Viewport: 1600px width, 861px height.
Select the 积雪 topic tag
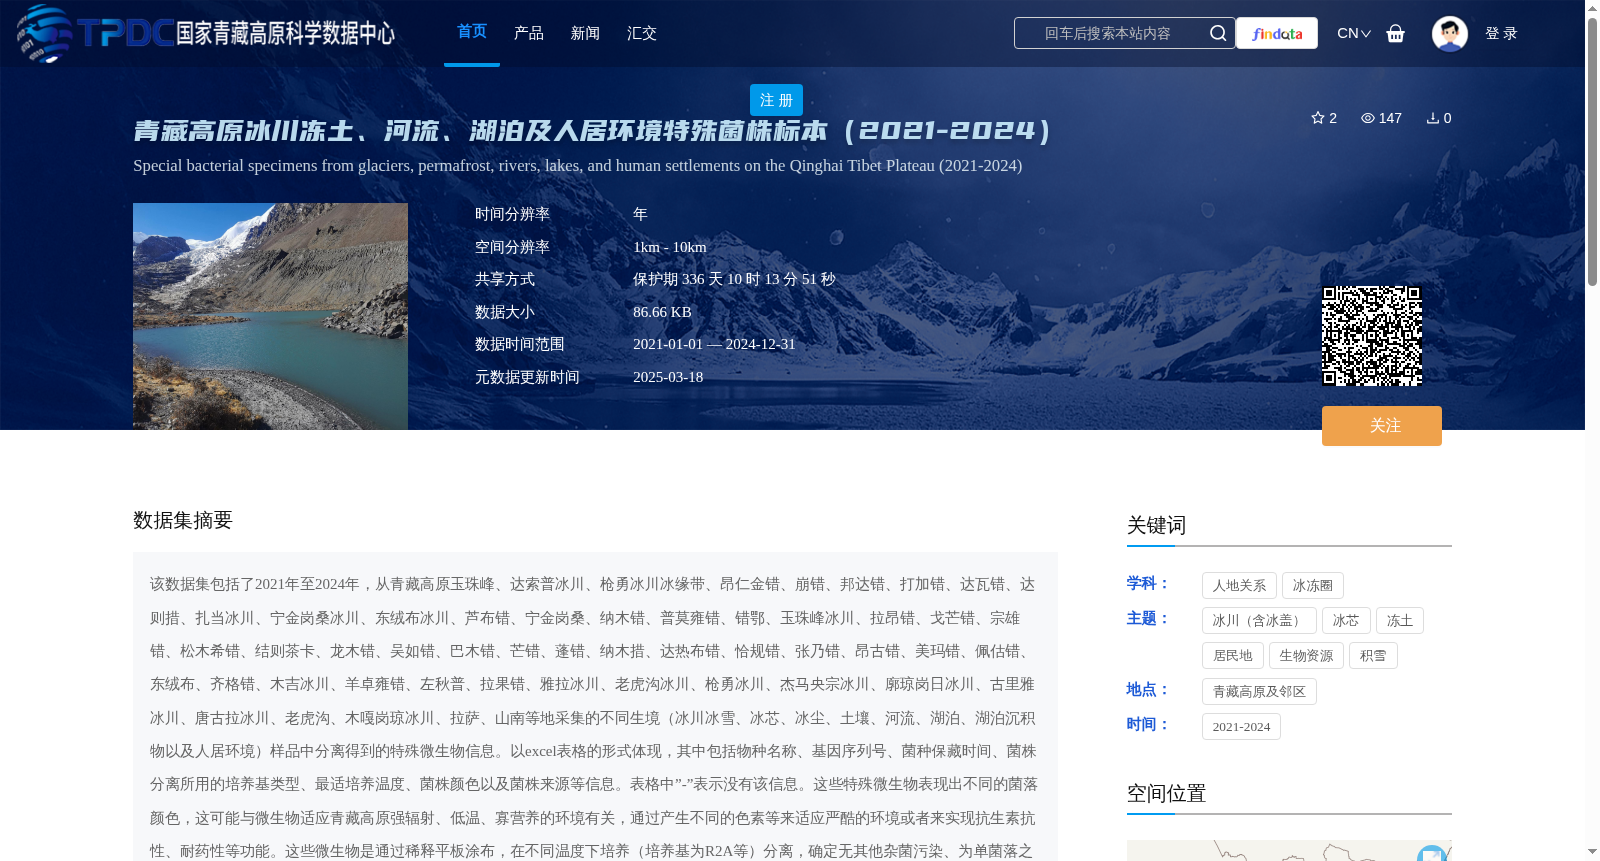pos(1373,655)
